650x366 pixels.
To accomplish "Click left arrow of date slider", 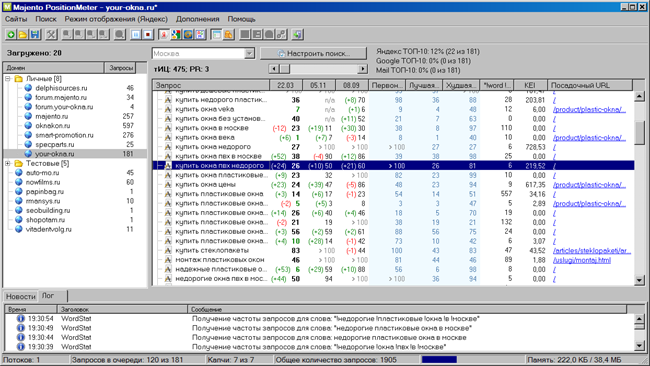I will coord(274,69).
